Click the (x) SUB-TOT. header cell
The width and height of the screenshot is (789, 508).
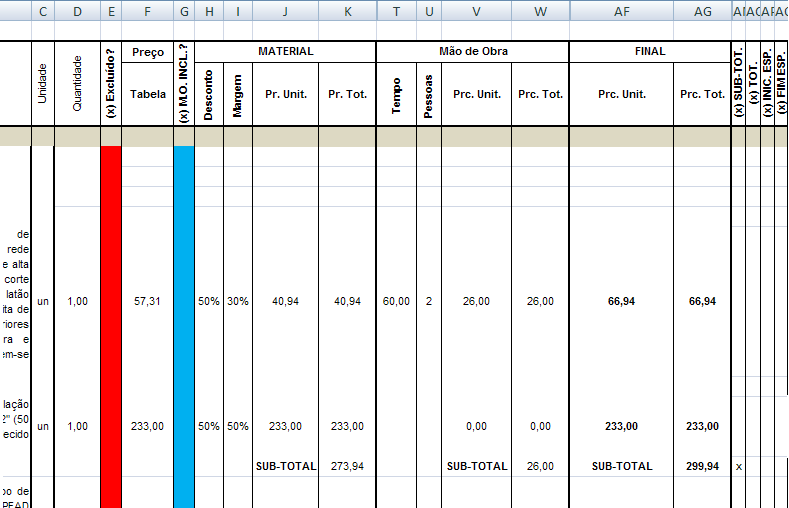pos(738,83)
